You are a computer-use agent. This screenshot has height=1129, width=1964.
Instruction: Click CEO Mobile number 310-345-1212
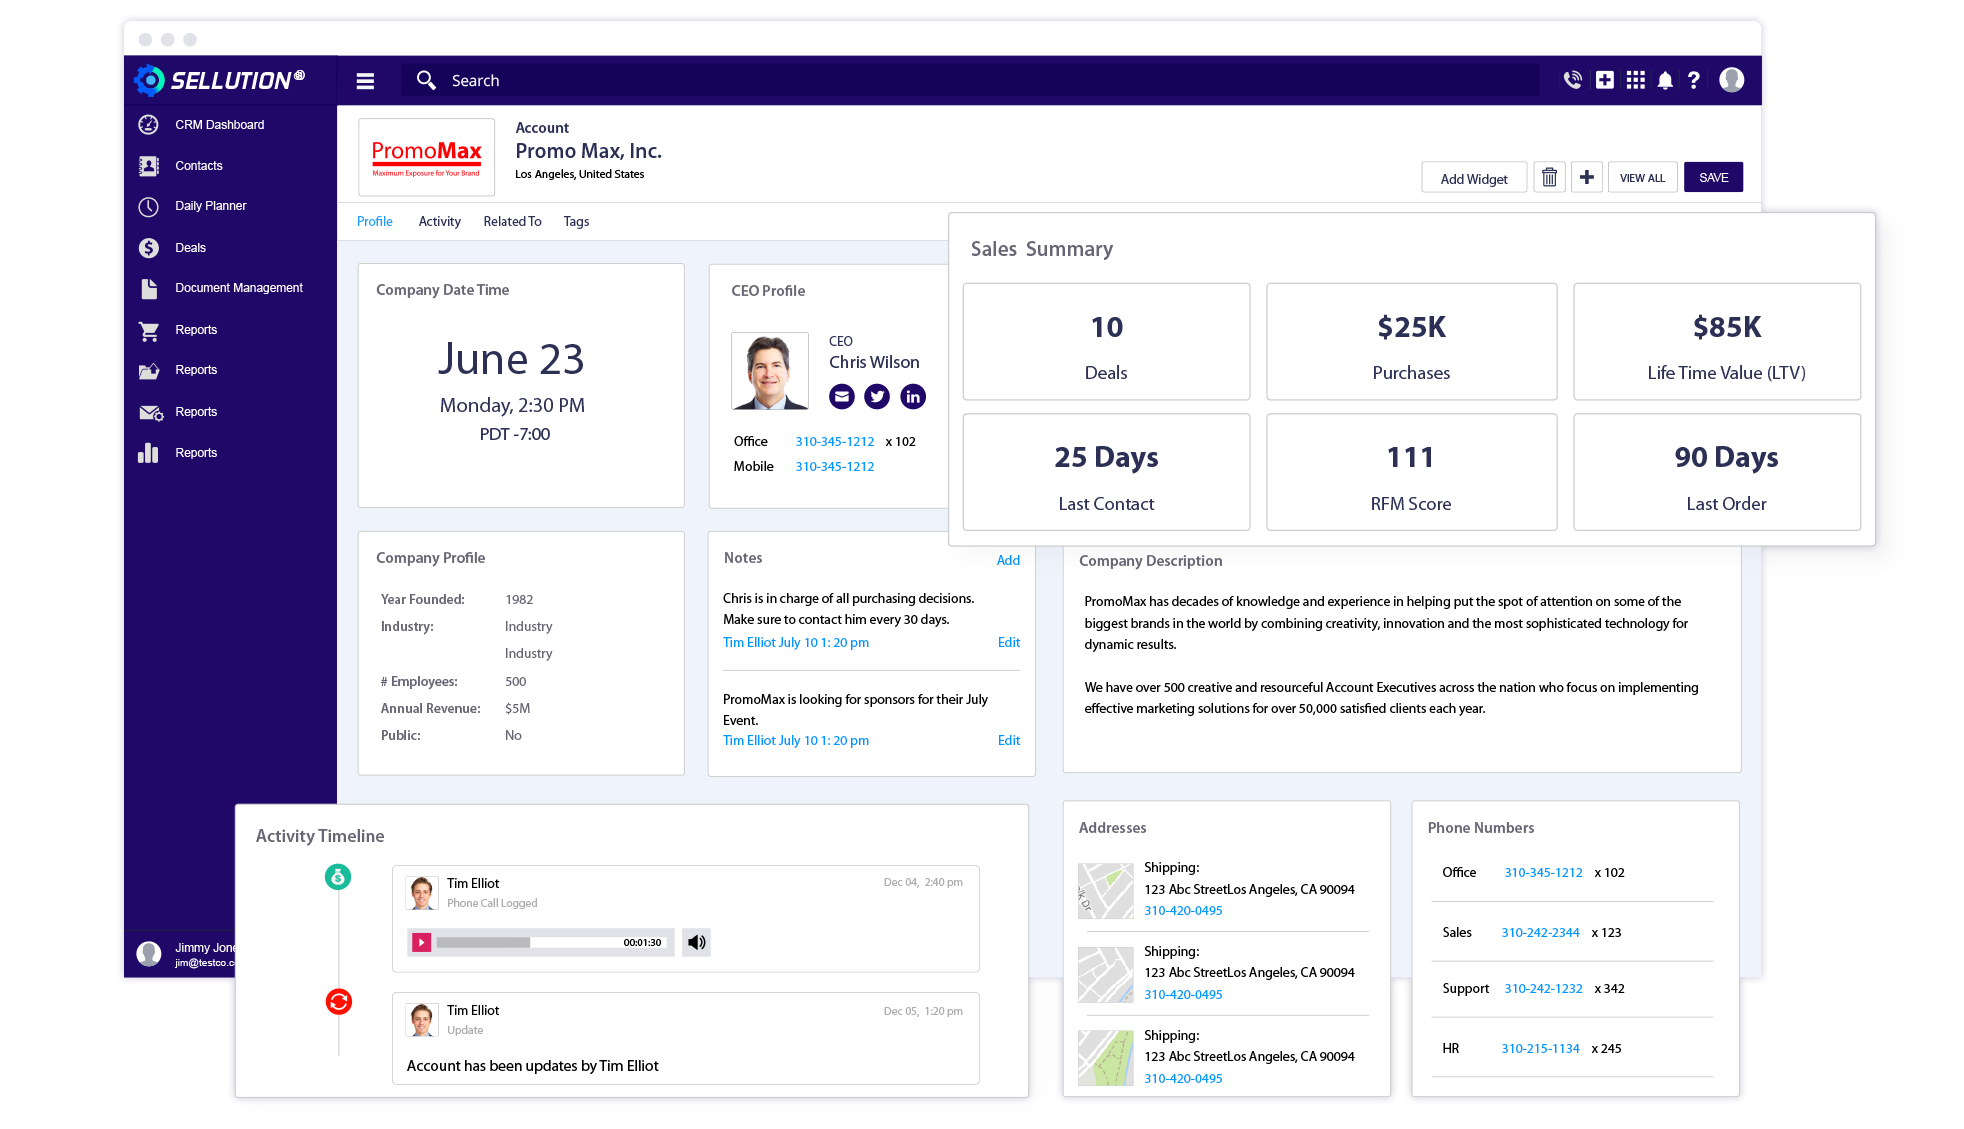tap(835, 467)
